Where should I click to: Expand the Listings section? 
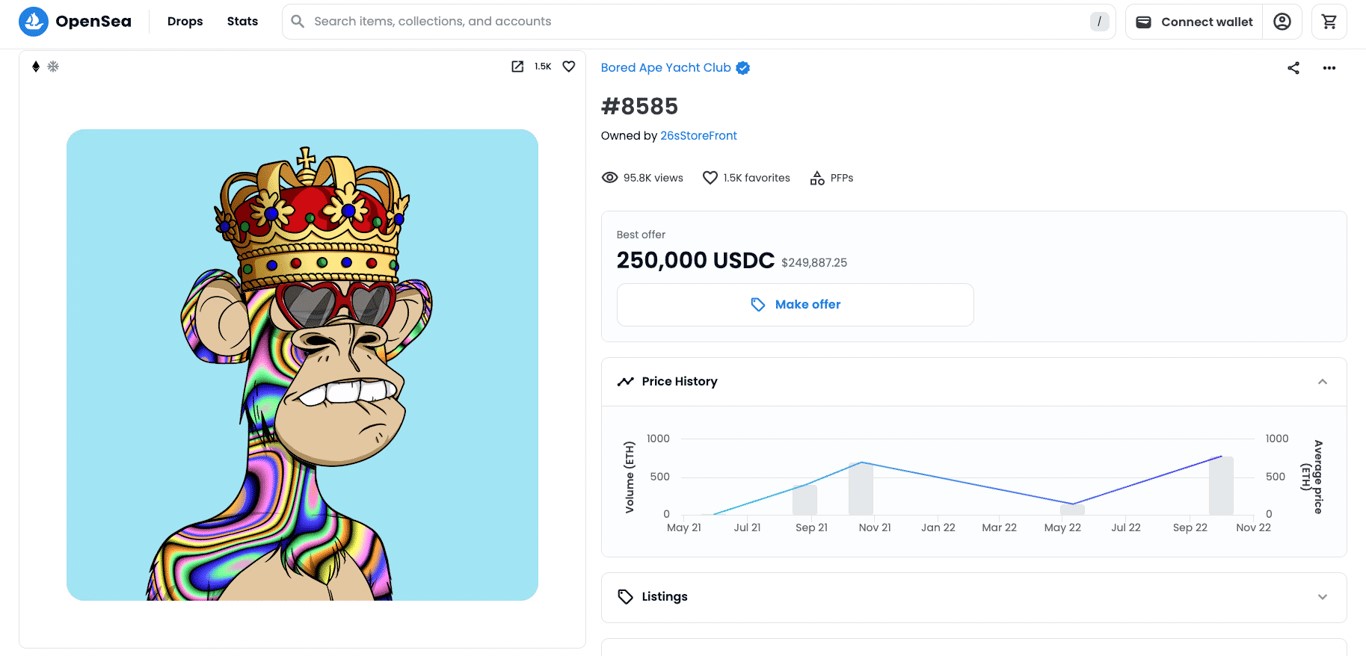(1322, 597)
